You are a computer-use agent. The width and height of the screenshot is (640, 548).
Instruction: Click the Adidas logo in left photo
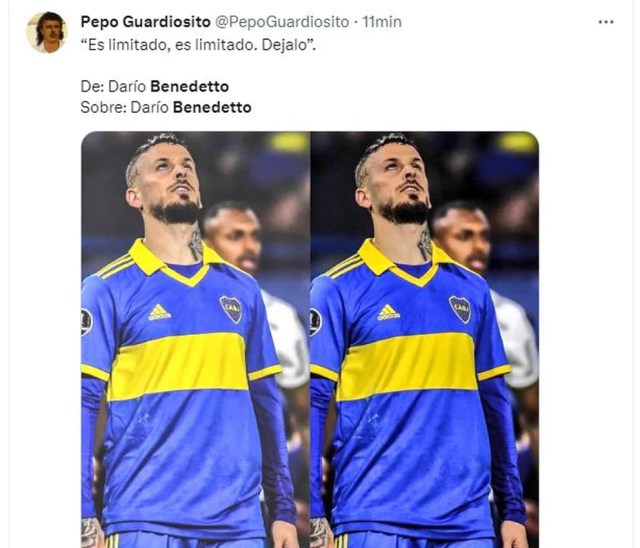pyautogui.click(x=160, y=312)
